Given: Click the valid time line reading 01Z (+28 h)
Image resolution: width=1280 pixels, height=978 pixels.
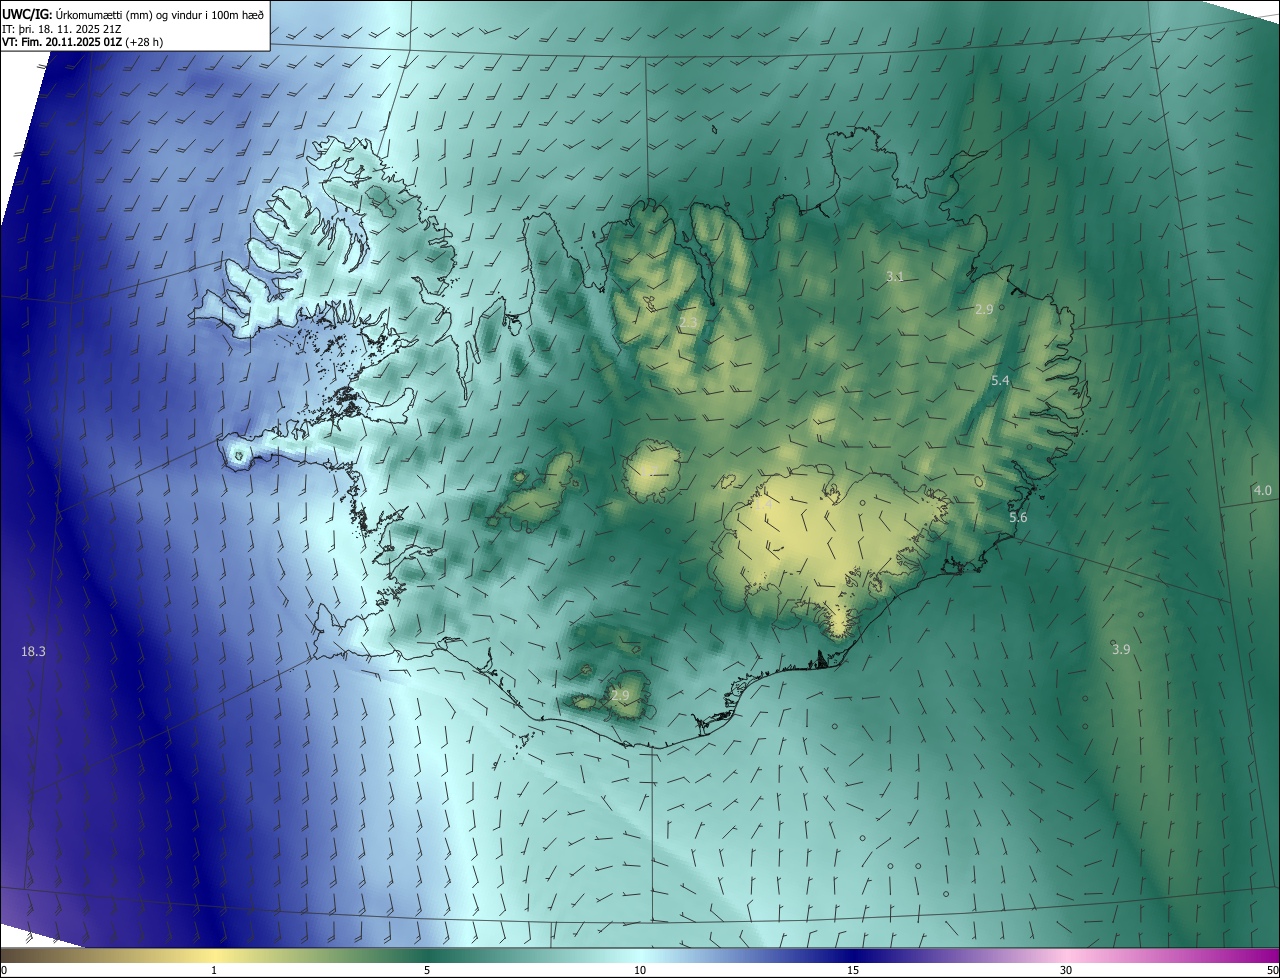Looking at the screenshot, I should pos(83,42).
